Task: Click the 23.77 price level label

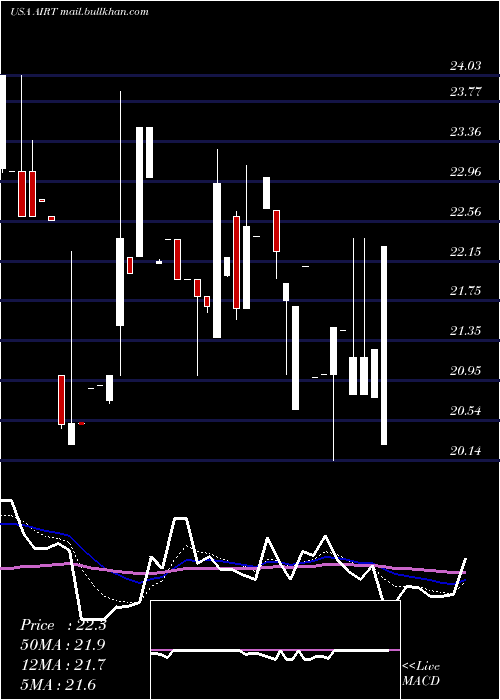Action: coord(466,92)
